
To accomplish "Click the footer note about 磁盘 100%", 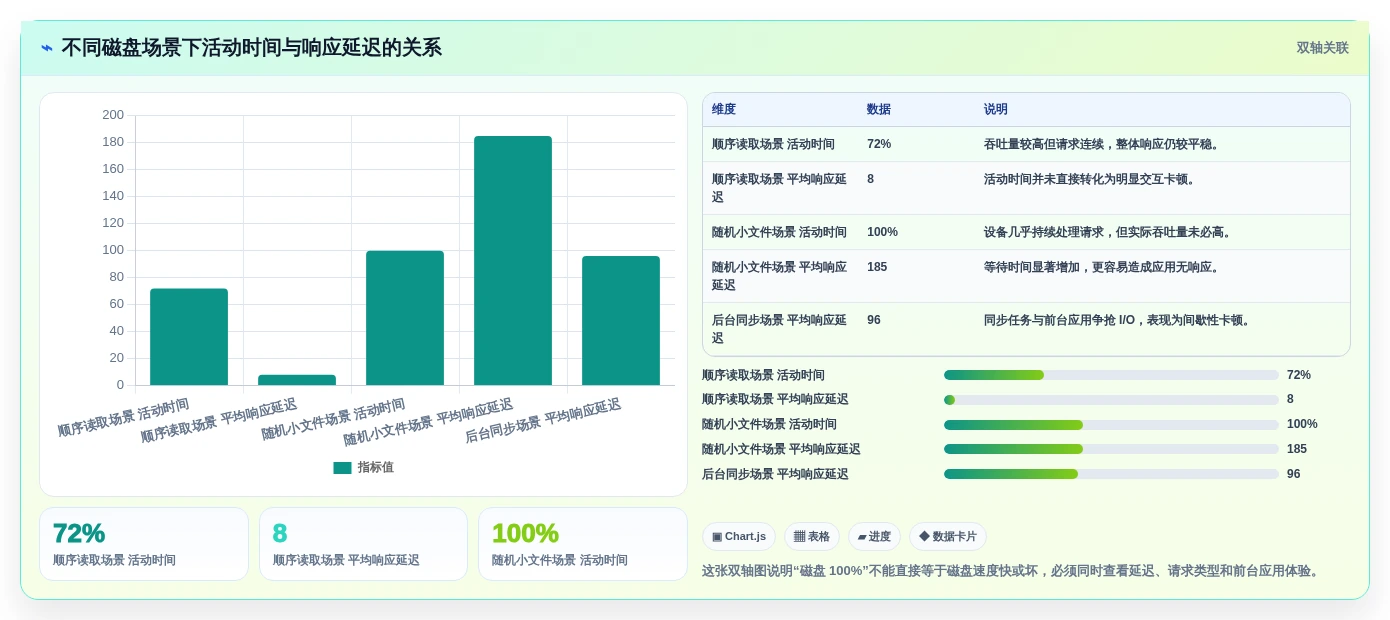I will (x=1013, y=572).
